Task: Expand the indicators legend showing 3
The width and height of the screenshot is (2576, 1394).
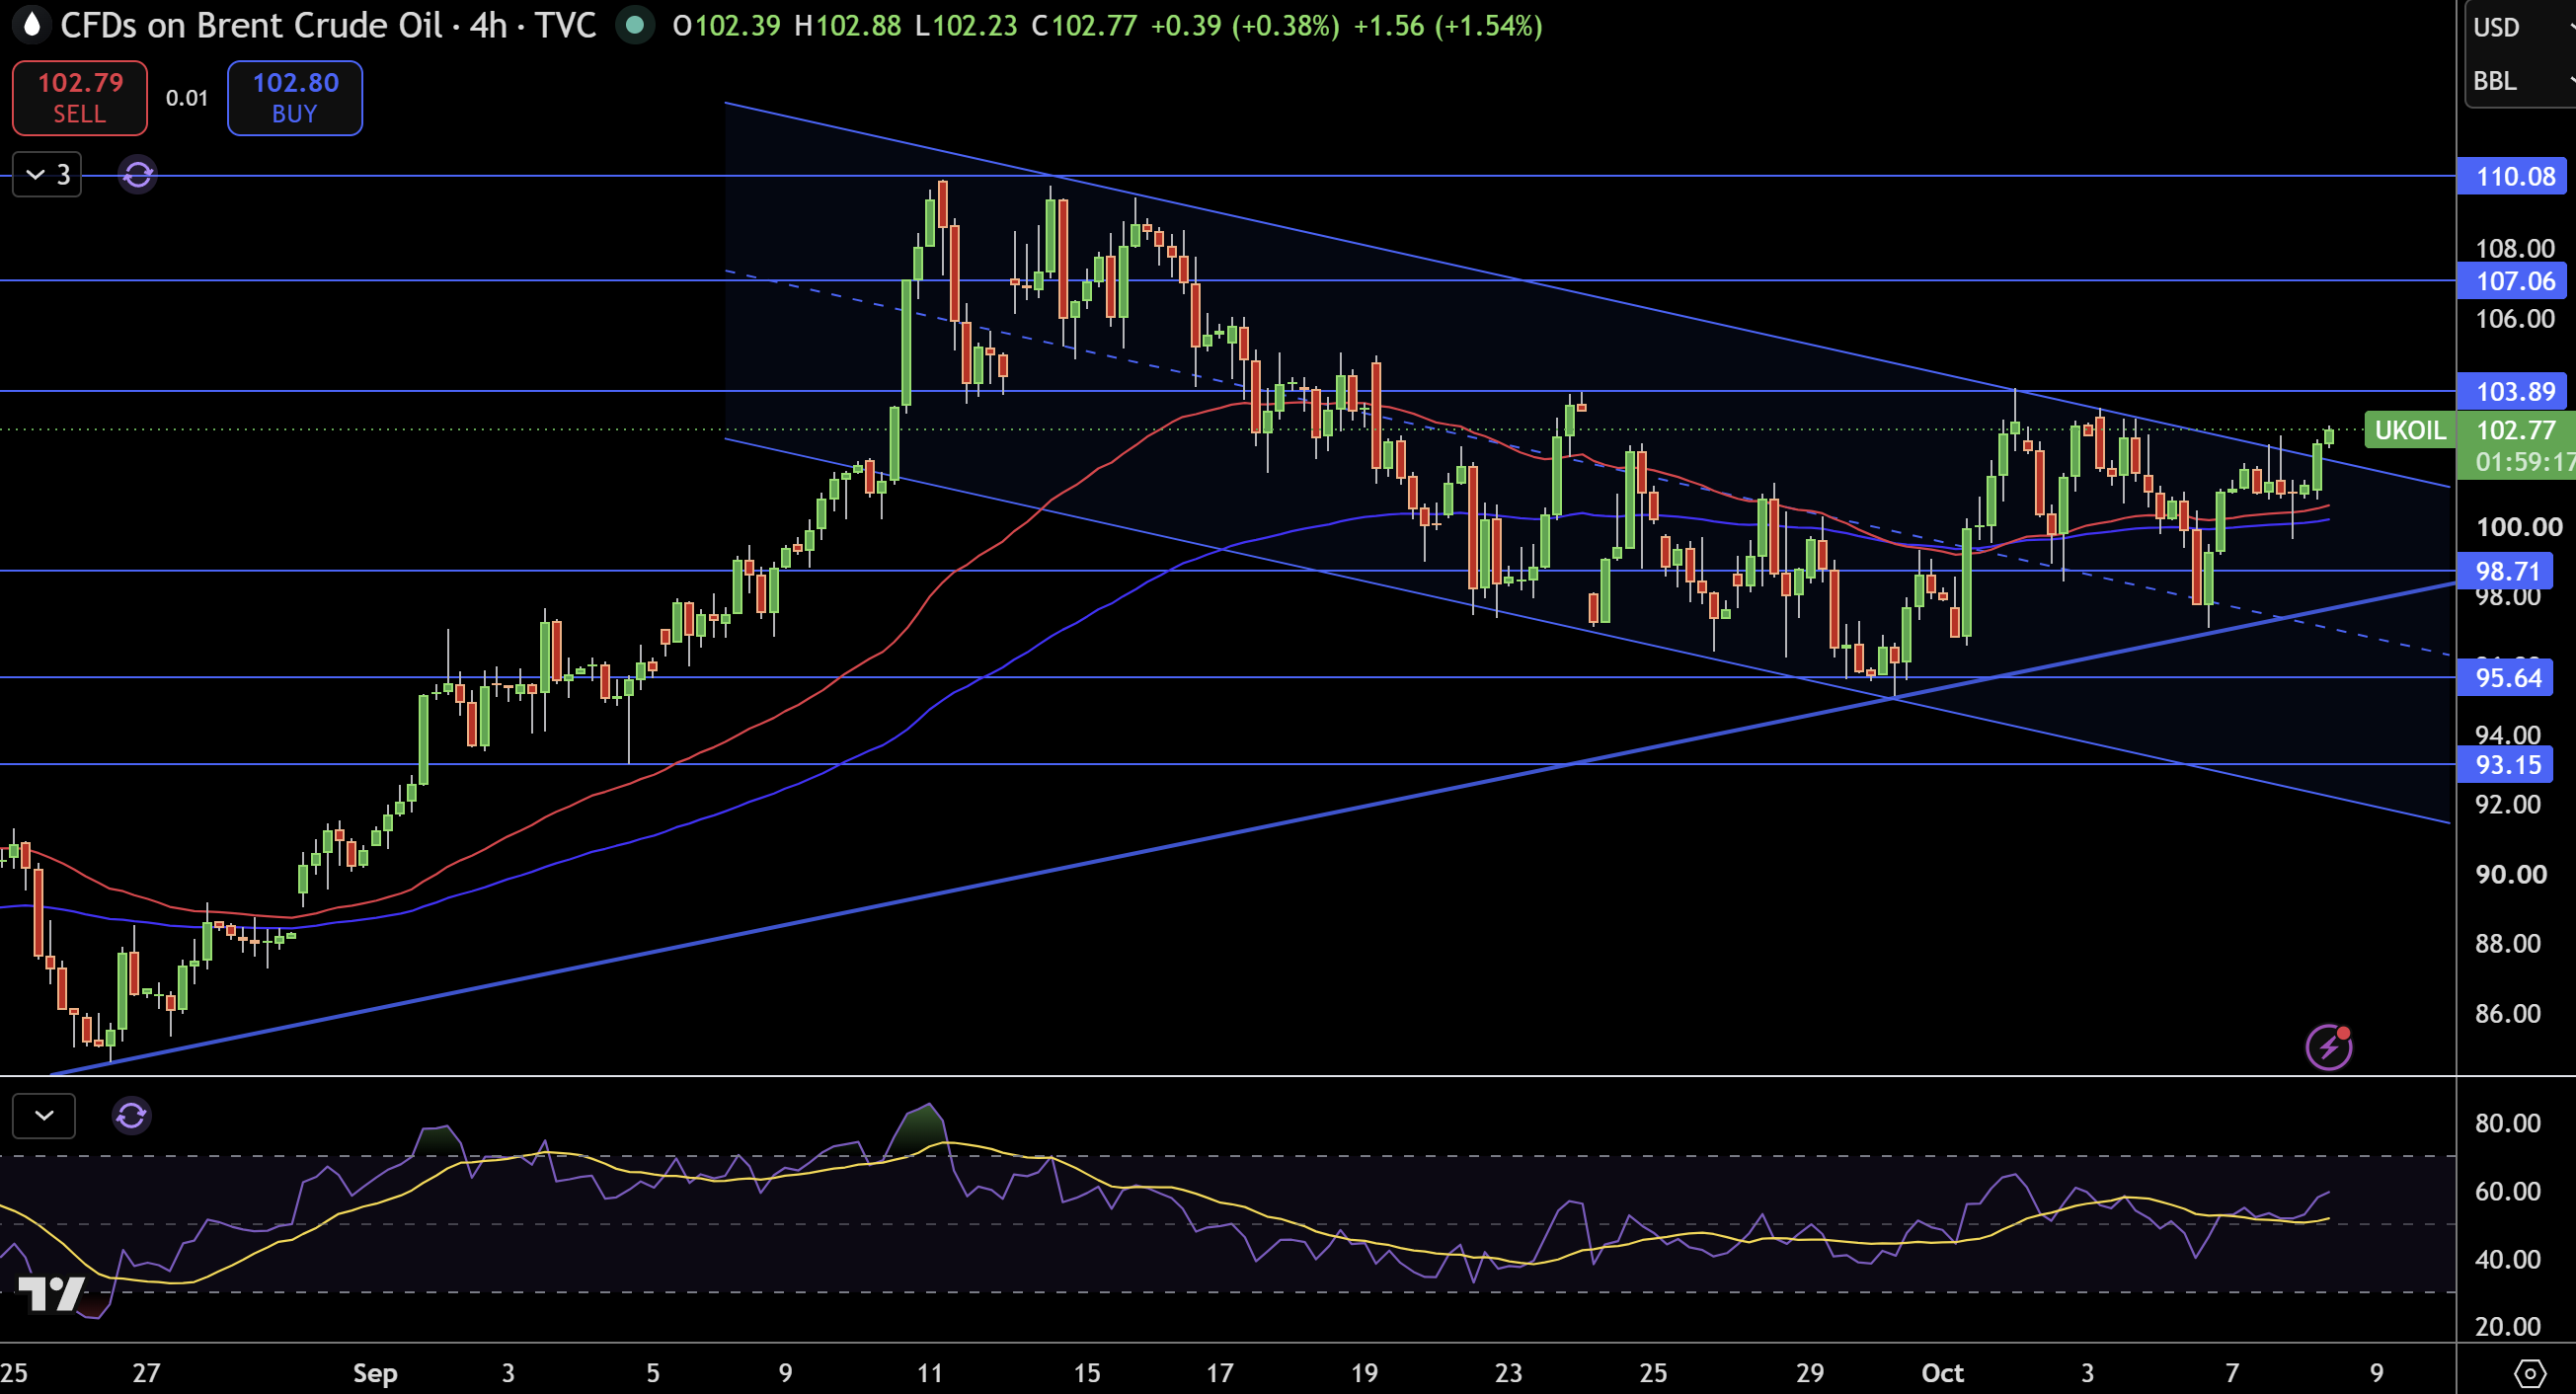Action: pos(47,175)
